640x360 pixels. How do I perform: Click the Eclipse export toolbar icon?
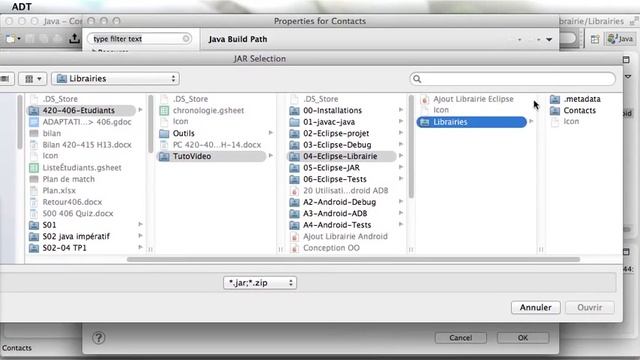(x=74, y=38)
